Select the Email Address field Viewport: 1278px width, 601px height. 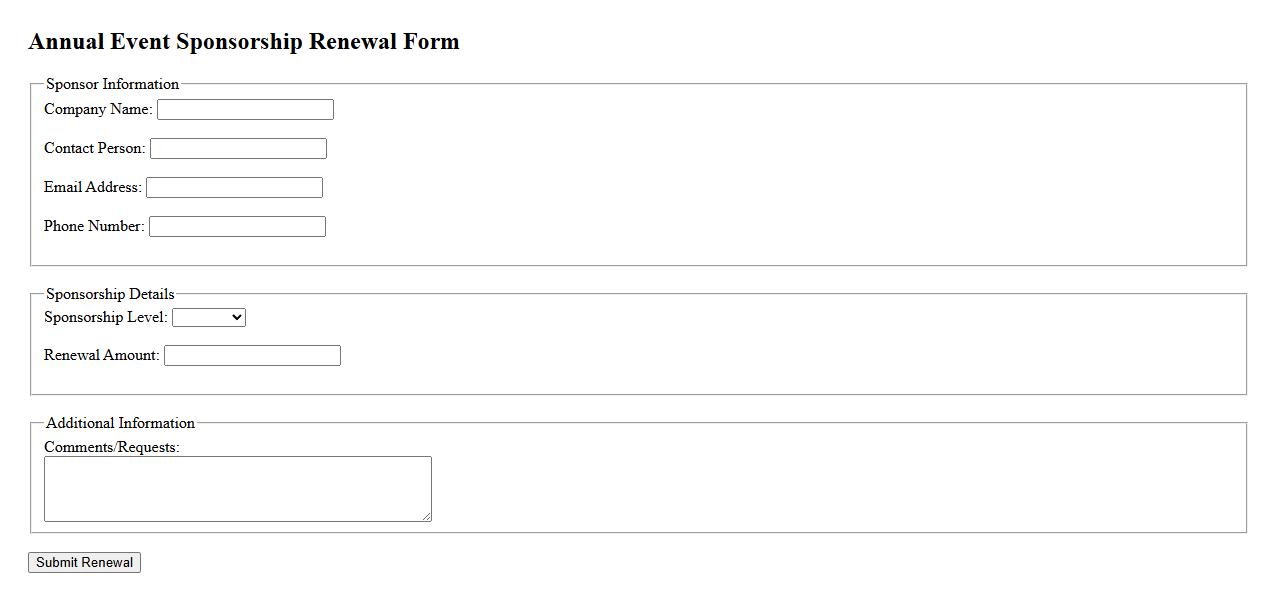234,188
